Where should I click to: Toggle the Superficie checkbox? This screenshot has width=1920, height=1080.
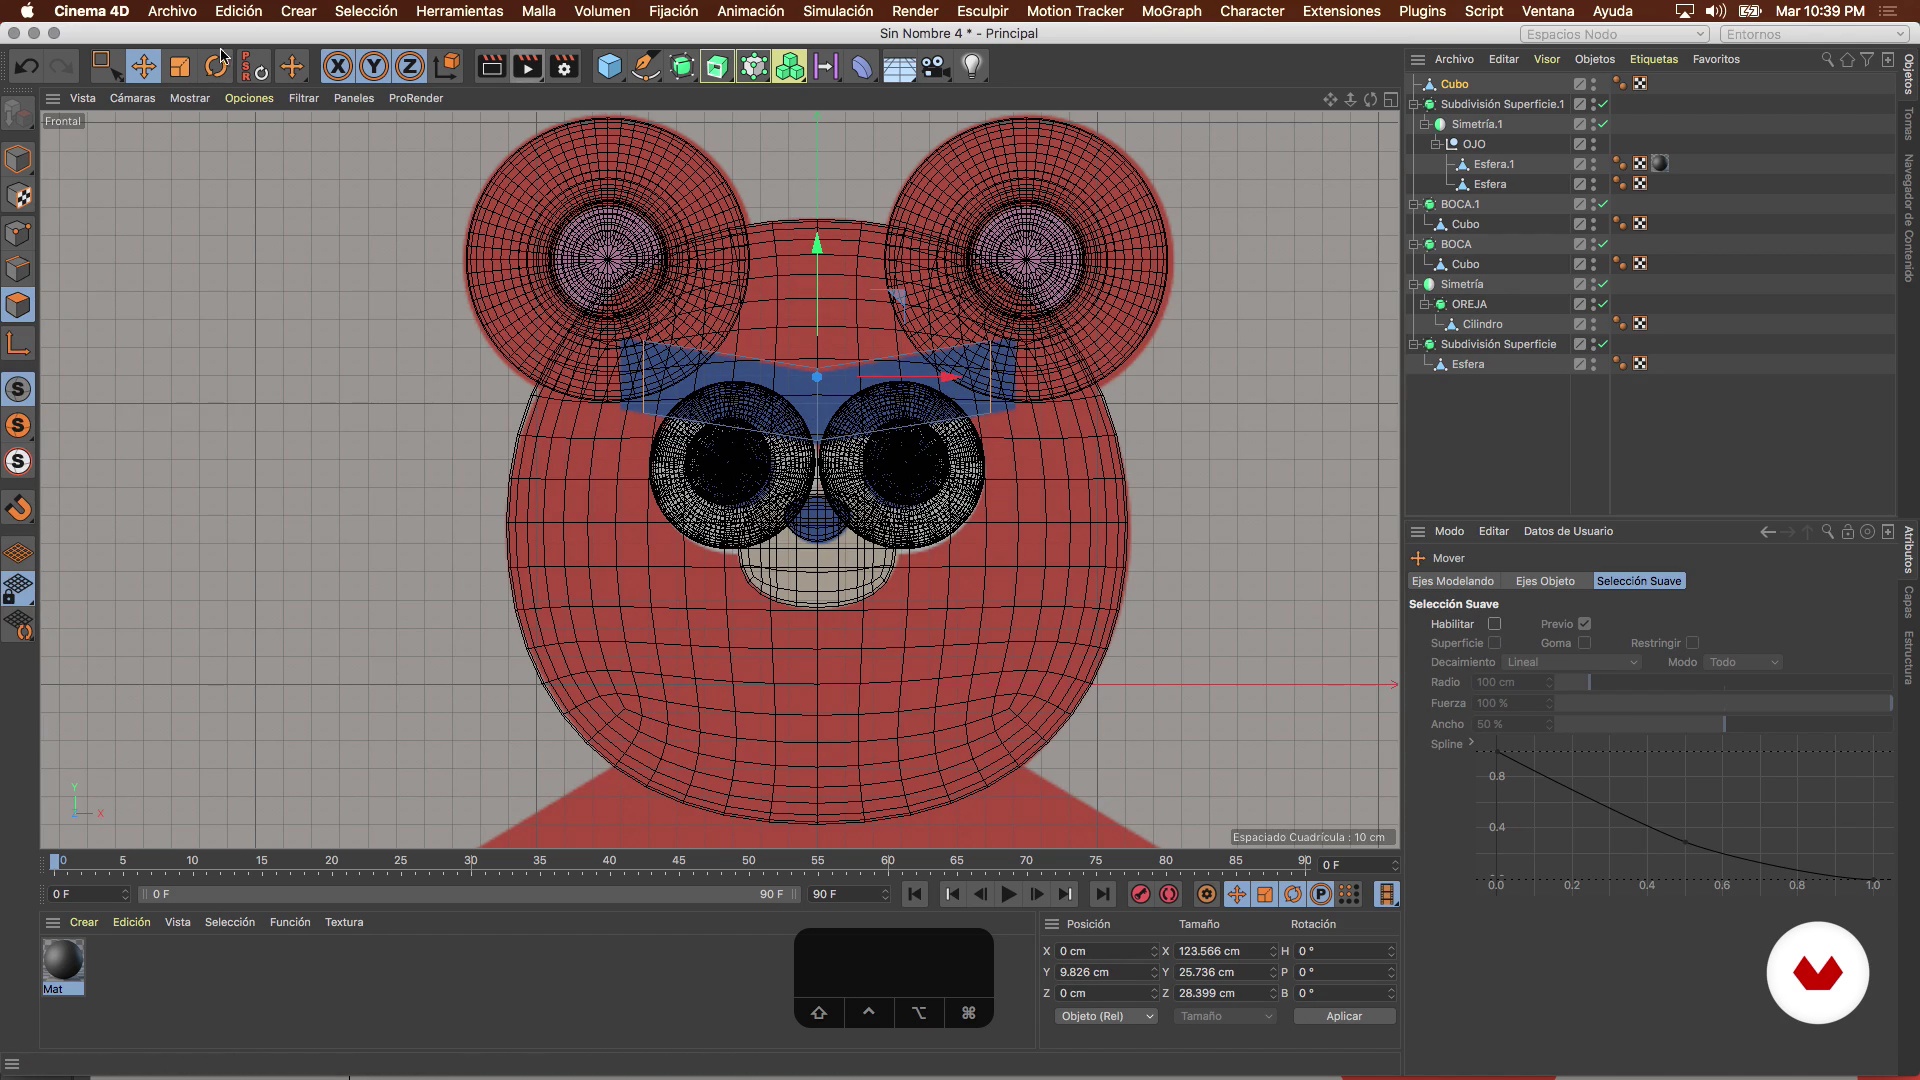[1494, 643]
